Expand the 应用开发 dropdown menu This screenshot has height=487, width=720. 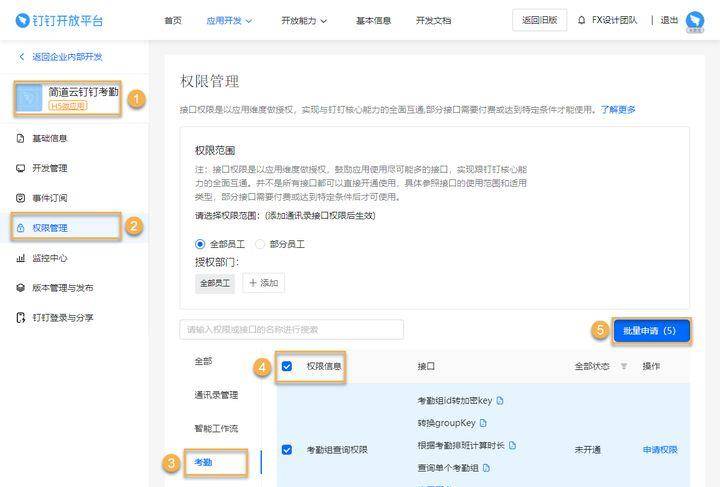point(229,20)
